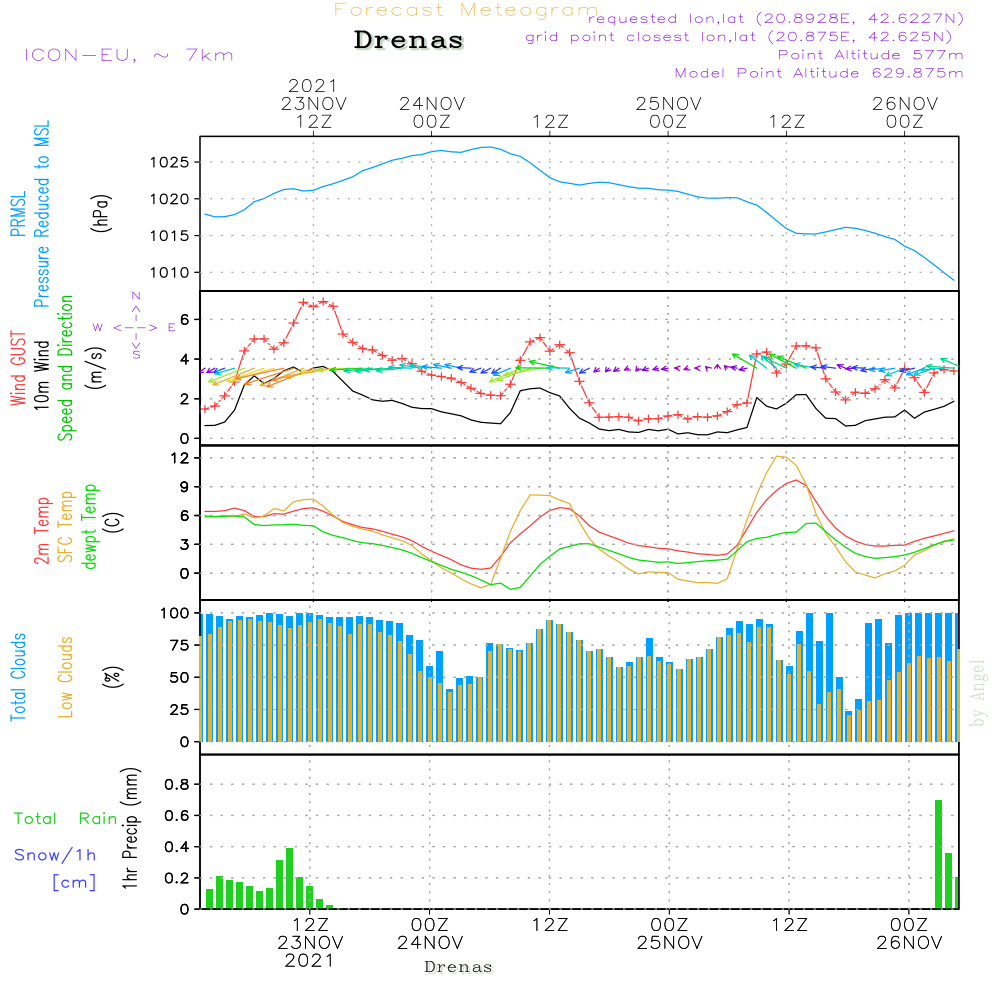Click the Point Altitude 577m label
This screenshot has height=1000, width=1000.
click(870, 55)
